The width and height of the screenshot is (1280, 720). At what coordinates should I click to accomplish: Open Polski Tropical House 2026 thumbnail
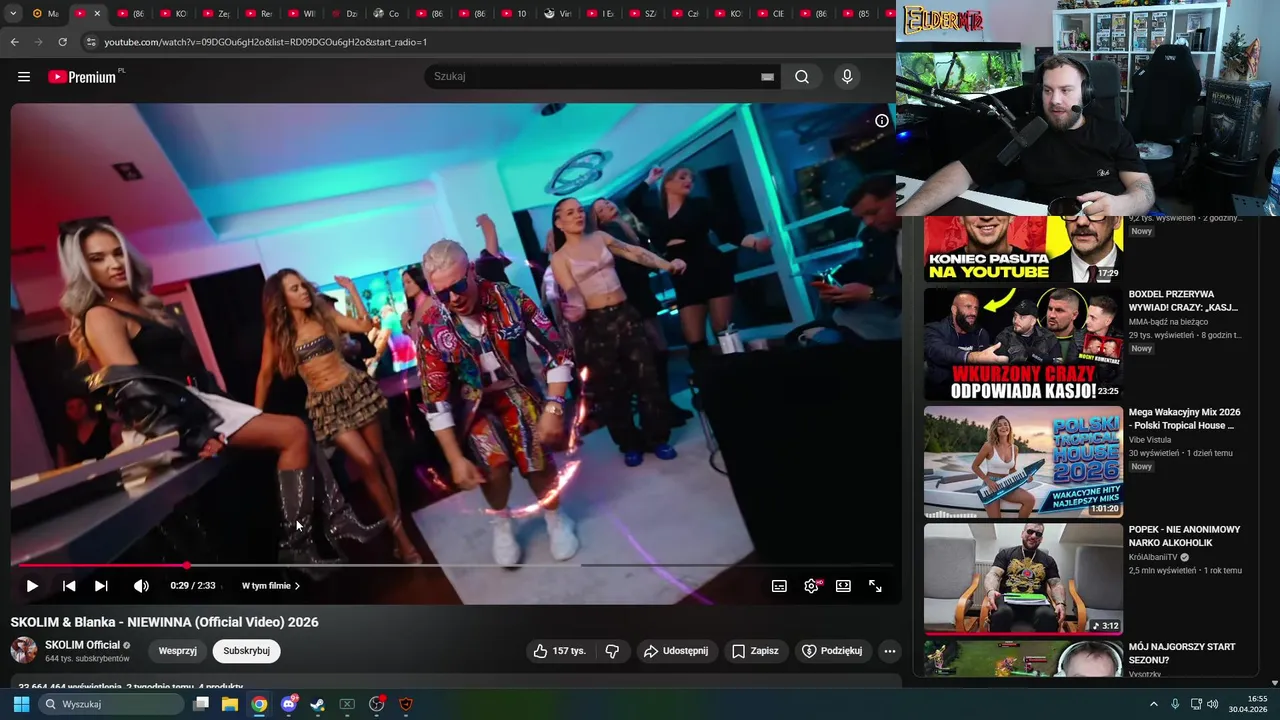pyautogui.click(x=1023, y=462)
